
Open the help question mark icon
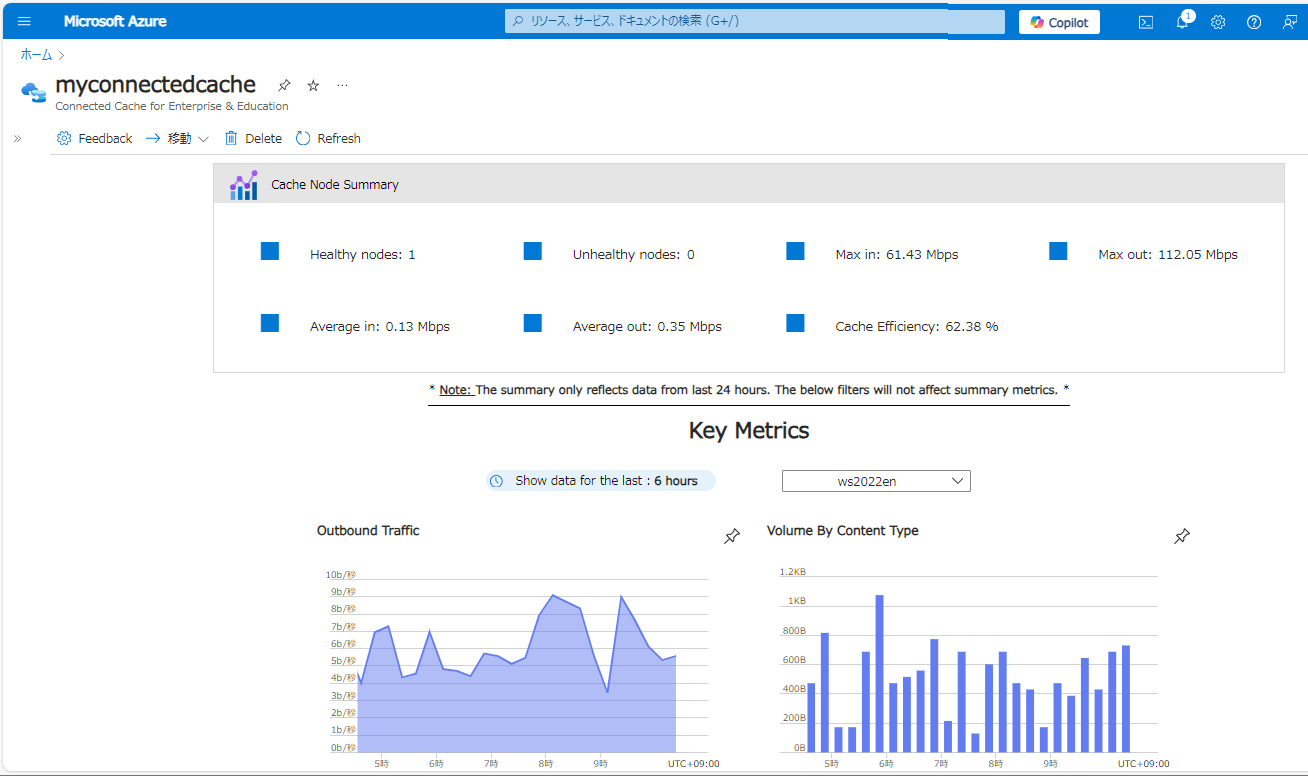pos(1254,22)
